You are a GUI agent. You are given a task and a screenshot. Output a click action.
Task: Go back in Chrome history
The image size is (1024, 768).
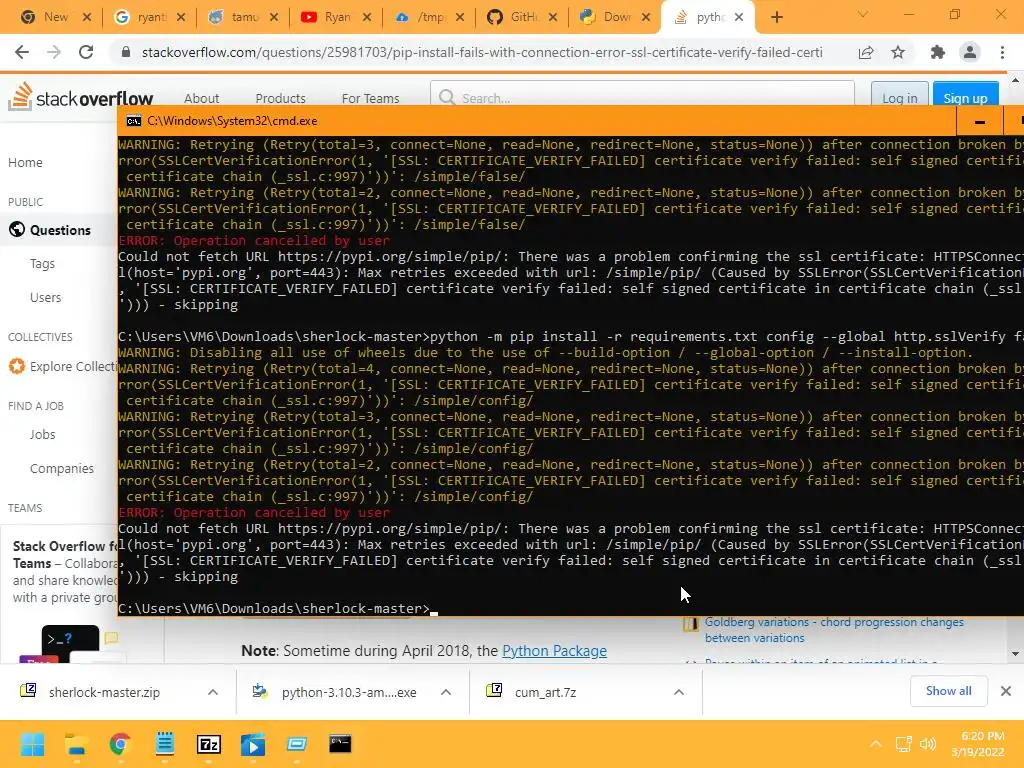(x=22, y=52)
